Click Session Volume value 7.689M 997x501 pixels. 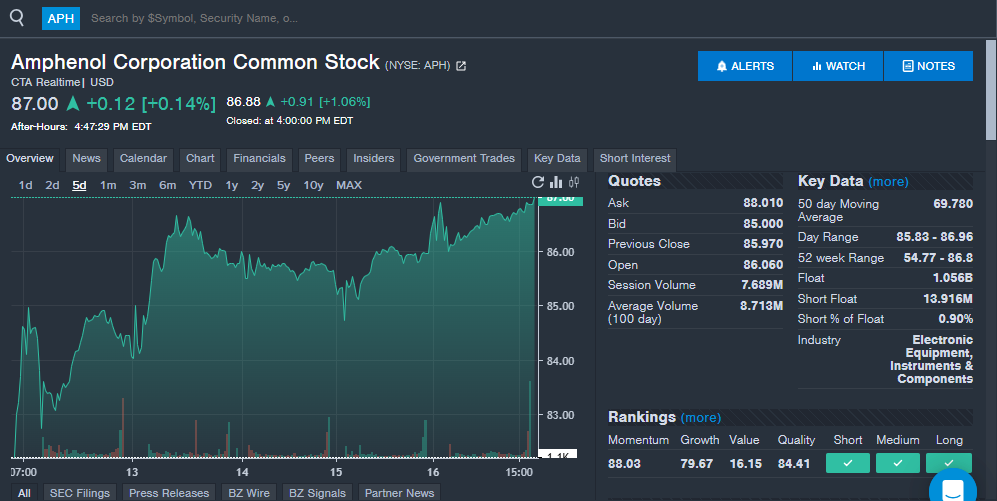(x=762, y=285)
